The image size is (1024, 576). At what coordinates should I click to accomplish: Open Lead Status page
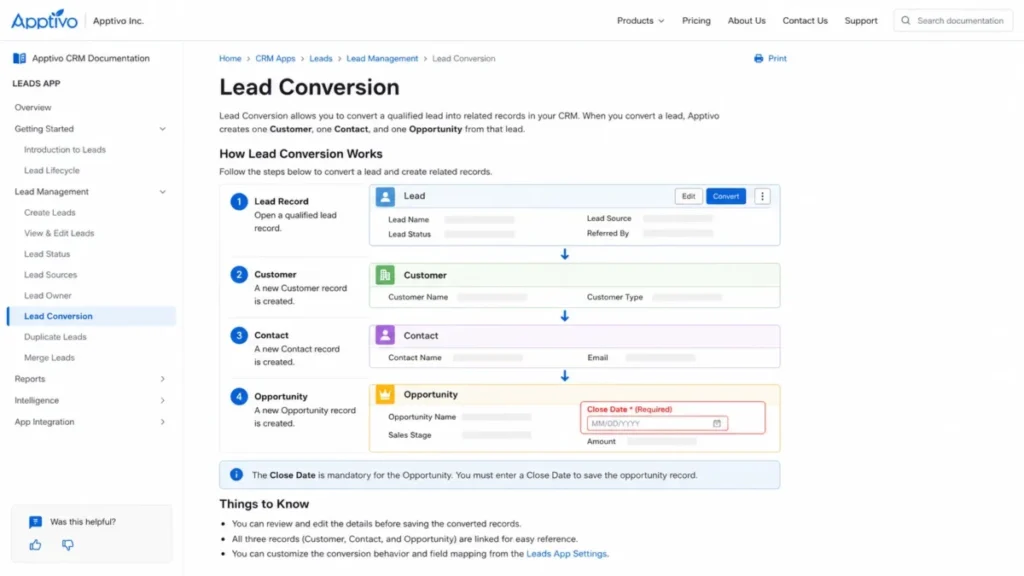click(47, 254)
